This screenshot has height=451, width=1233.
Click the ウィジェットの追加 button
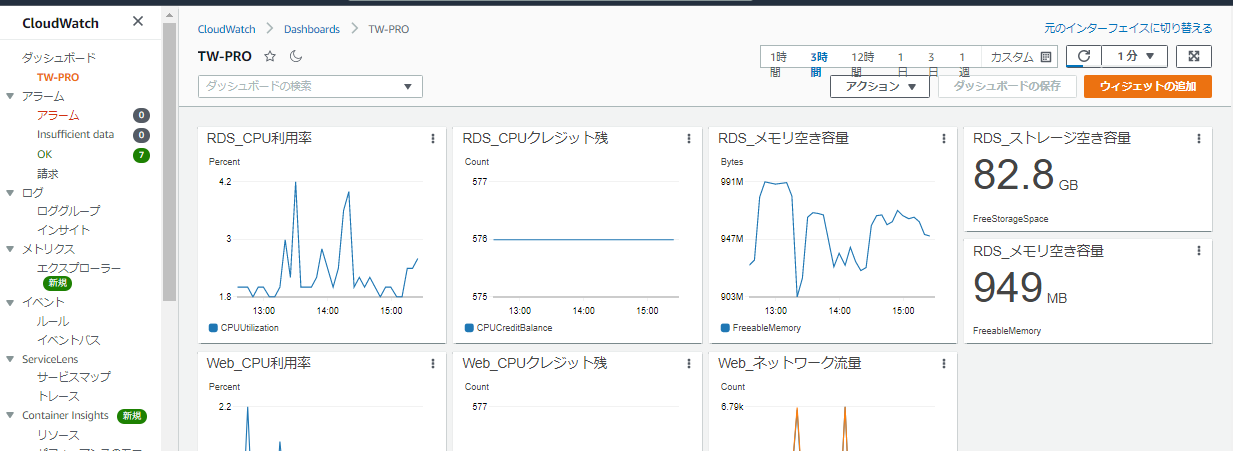pyautogui.click(x=1148, y=87)
